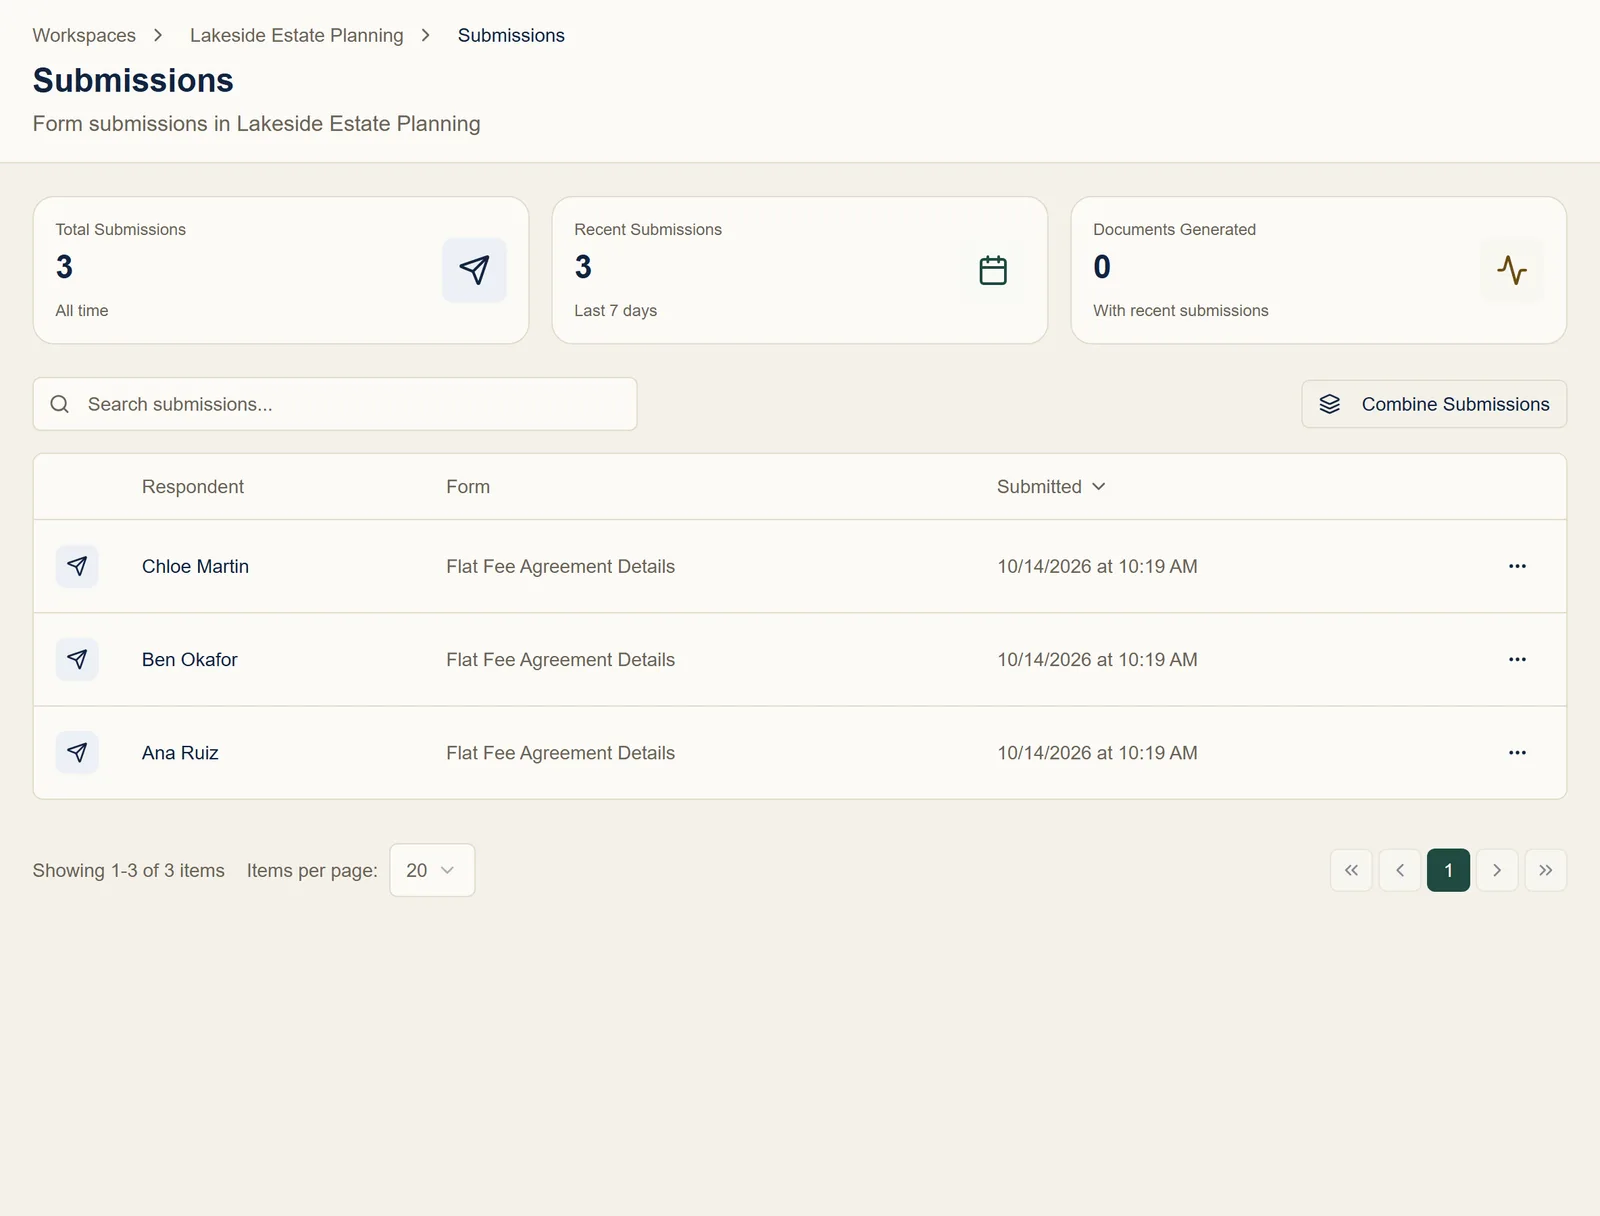The image size is (1600, 1216).
Task: Sort by the Submitted column header
Action: [1051, 487]
